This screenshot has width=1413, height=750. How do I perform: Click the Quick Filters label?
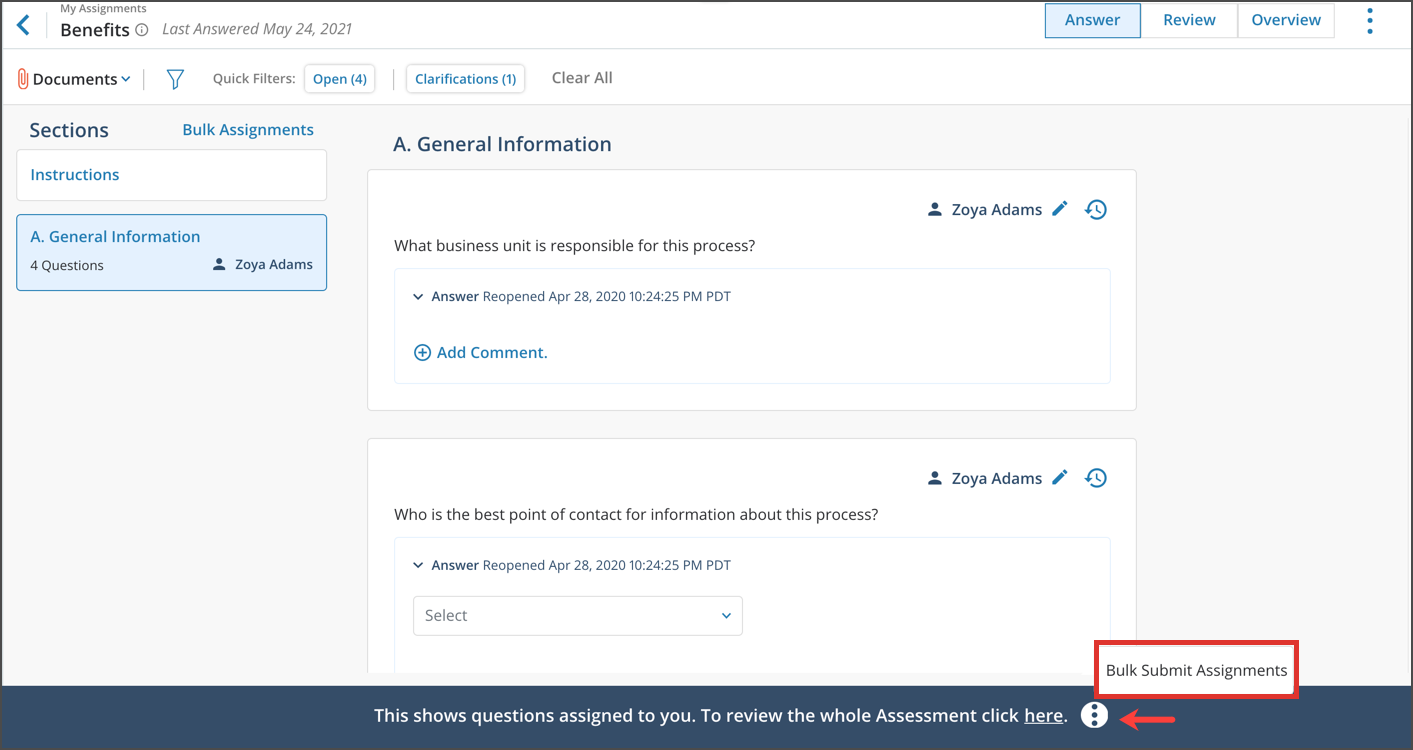(254, 79)
